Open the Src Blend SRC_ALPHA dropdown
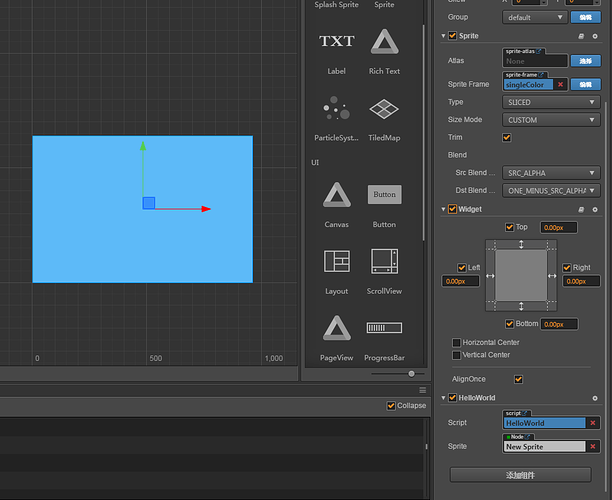 [x=550, y=173]
